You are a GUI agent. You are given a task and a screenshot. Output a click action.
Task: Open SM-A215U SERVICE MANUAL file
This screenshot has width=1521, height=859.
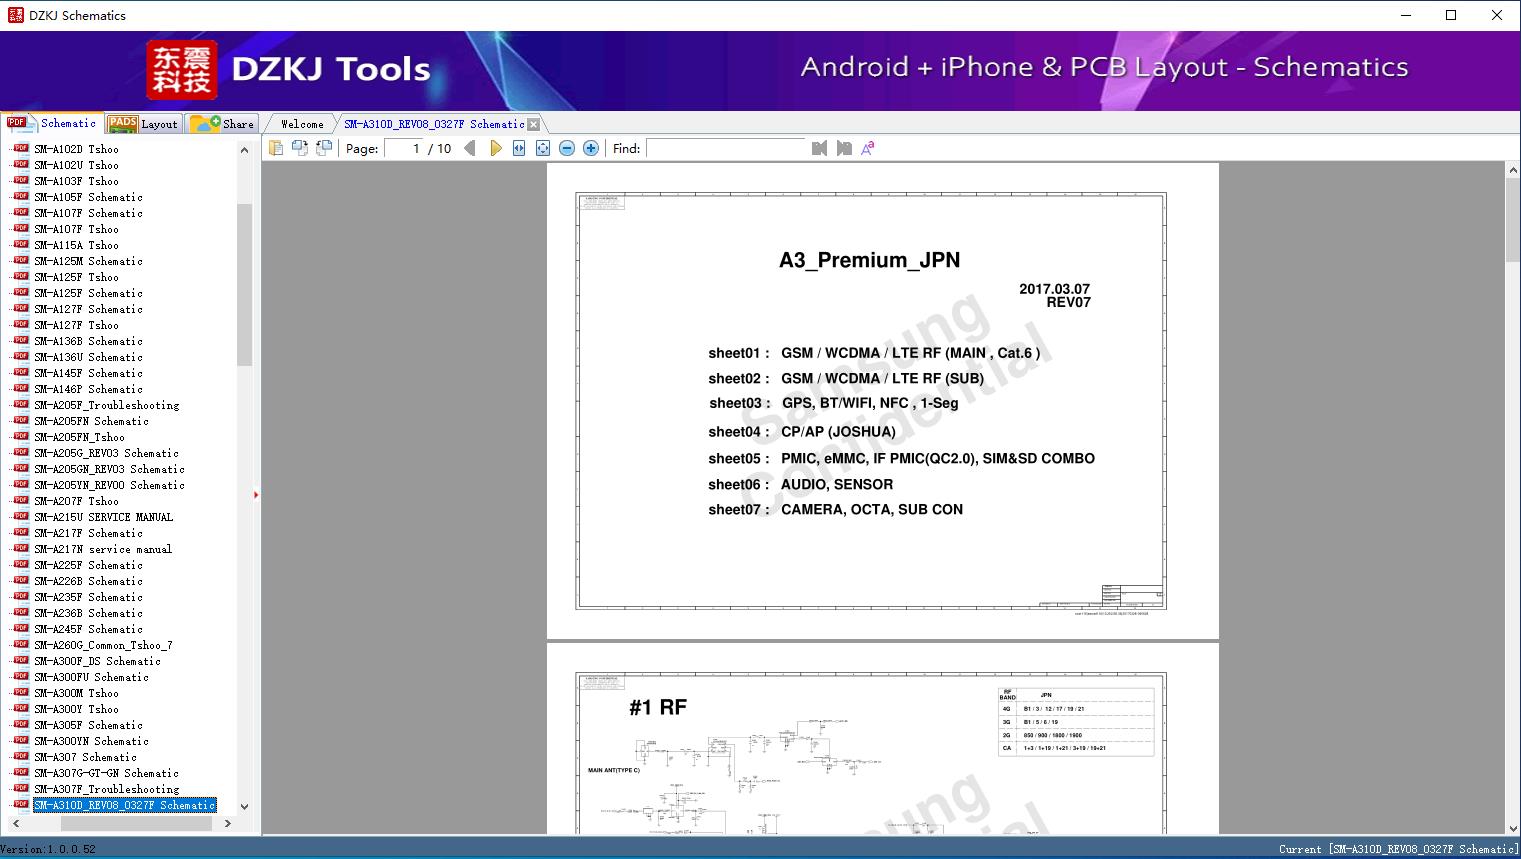(x=104, y=517)
